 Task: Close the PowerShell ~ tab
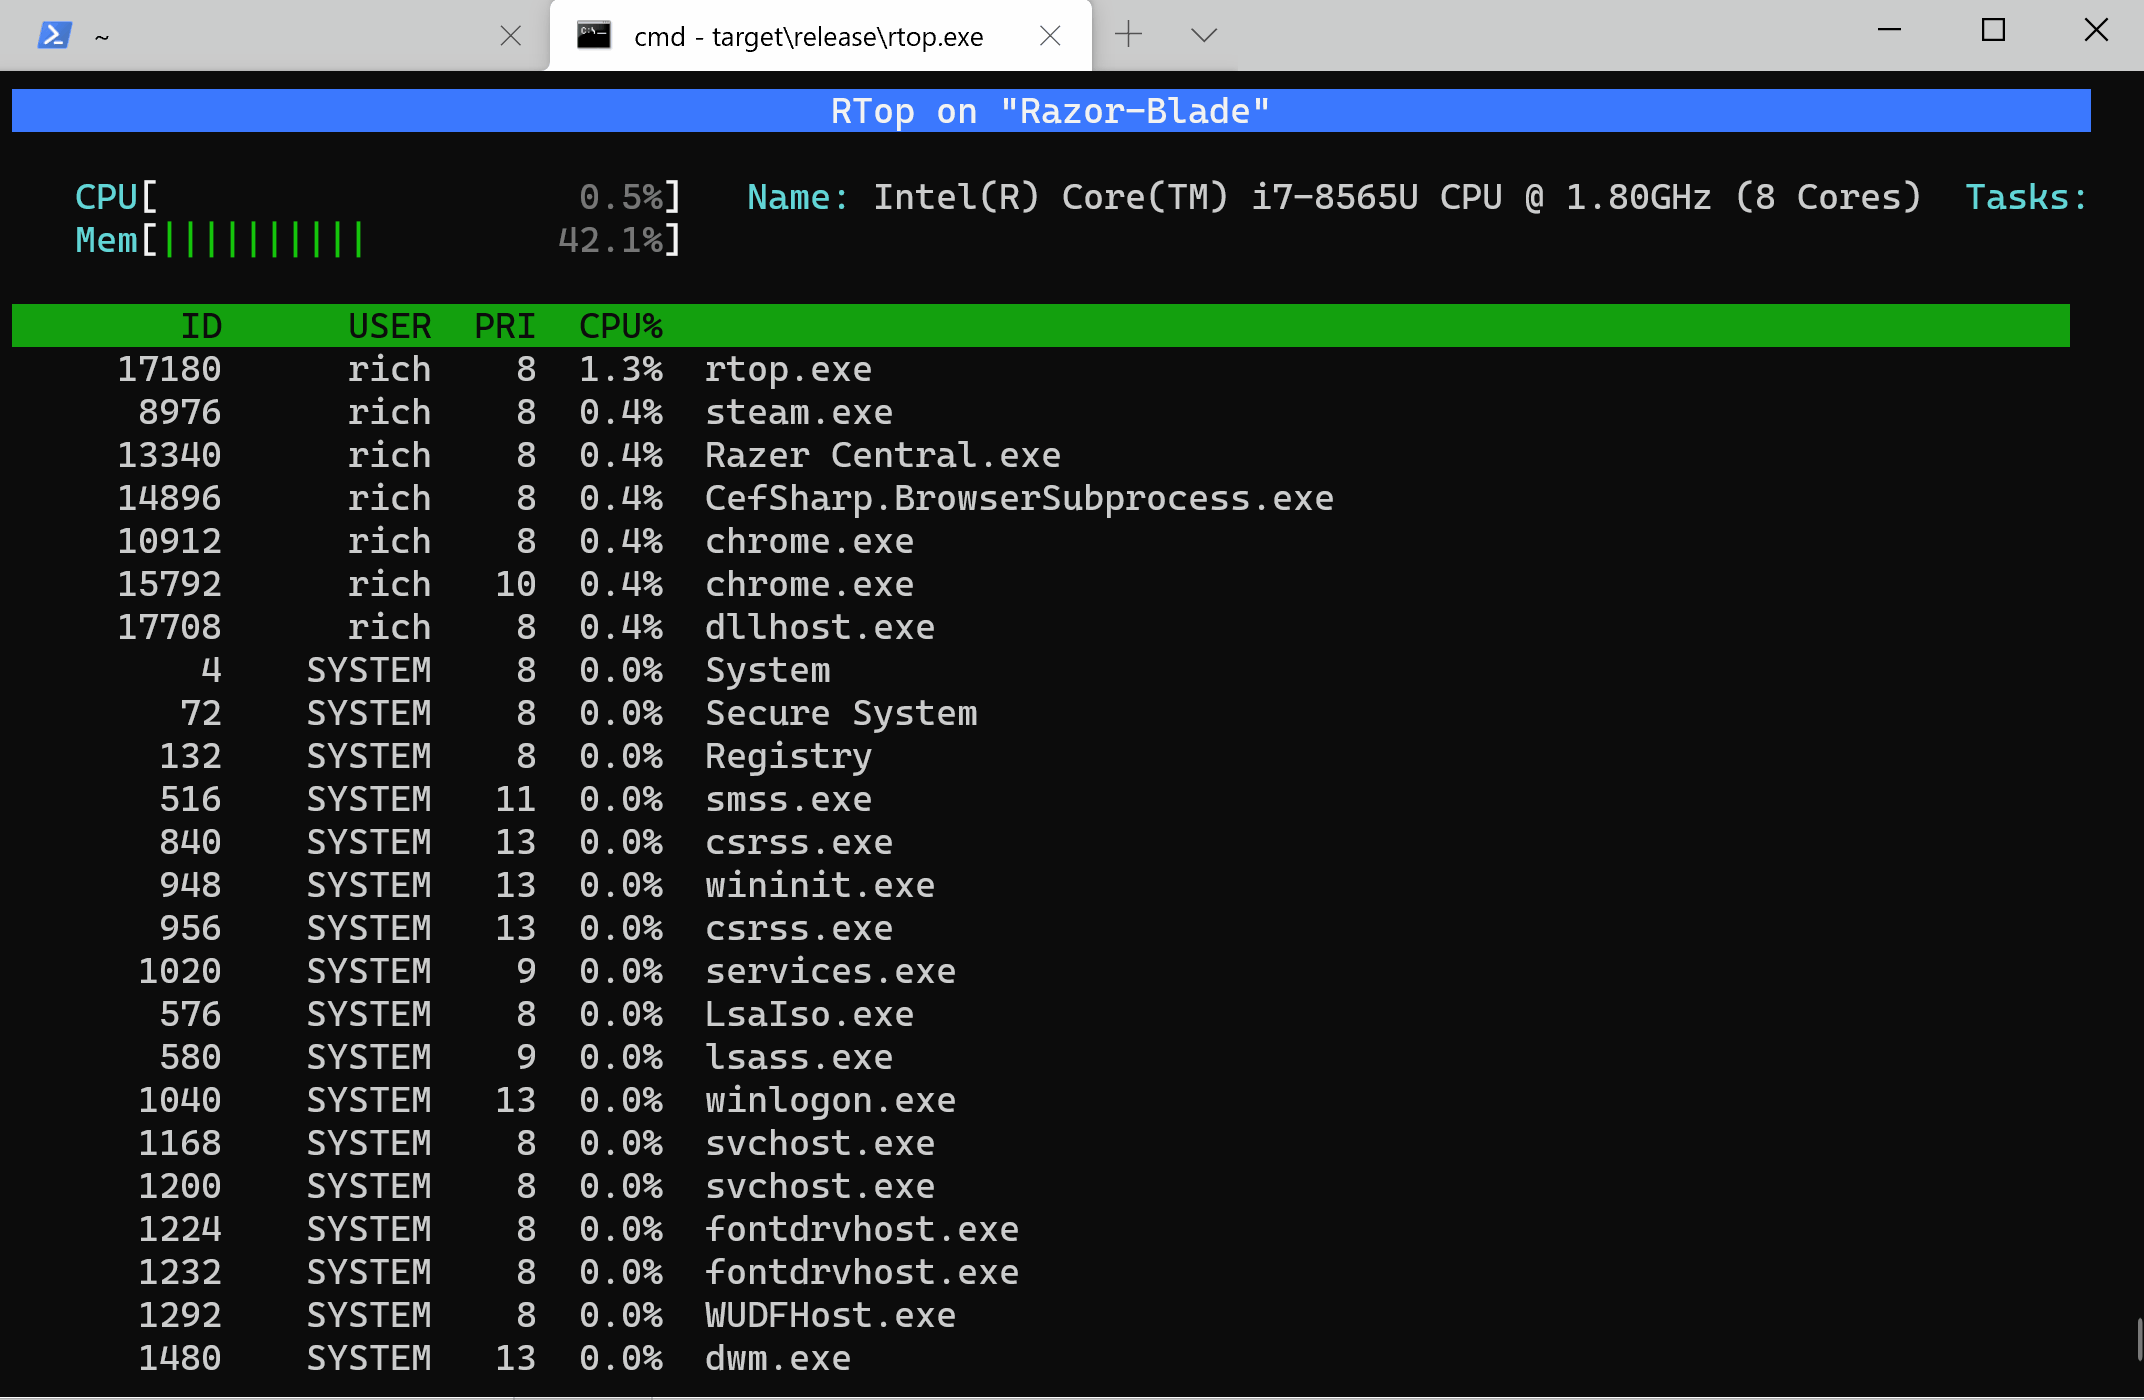click(x=510, y=36)
